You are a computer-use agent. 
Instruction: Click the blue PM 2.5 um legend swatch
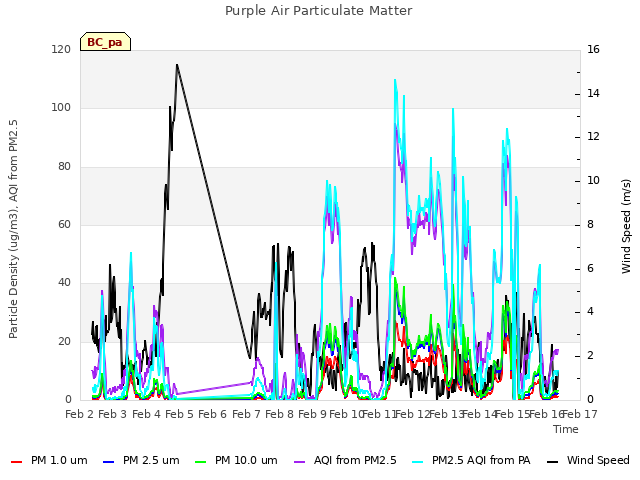tap(108, 462)
